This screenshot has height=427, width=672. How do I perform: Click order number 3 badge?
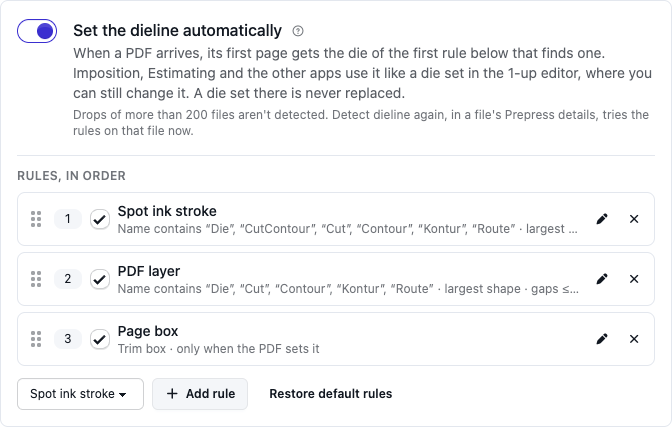[x=68, y=339]
